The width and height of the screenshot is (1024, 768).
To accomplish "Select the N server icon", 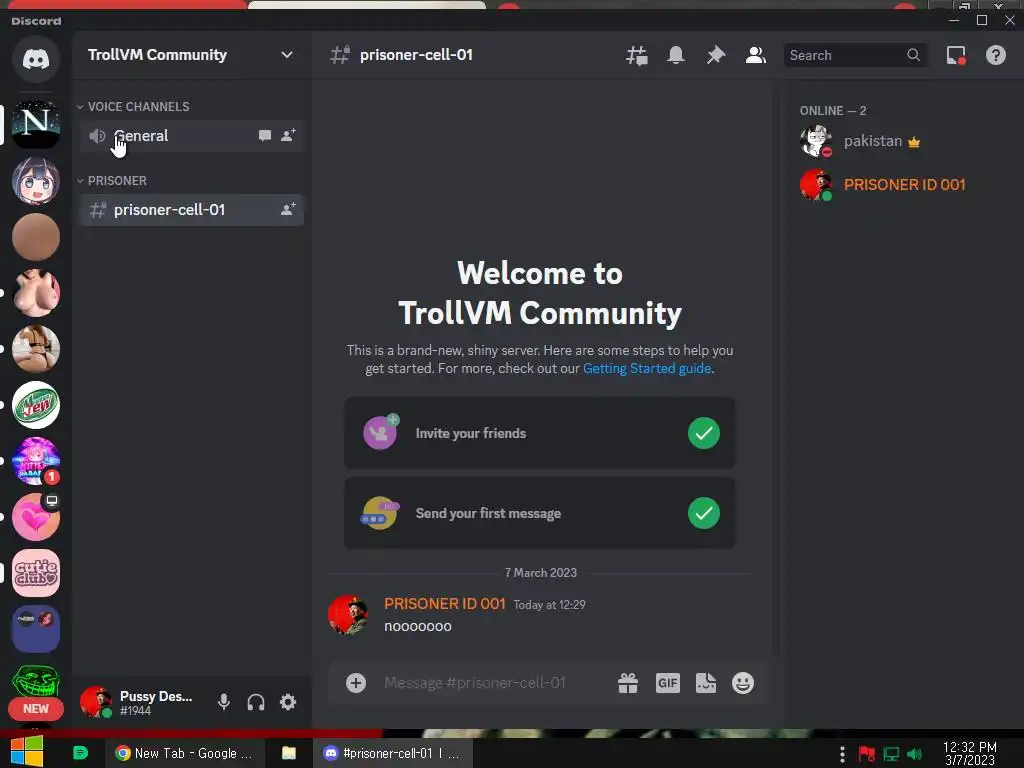I will [36, 124].
